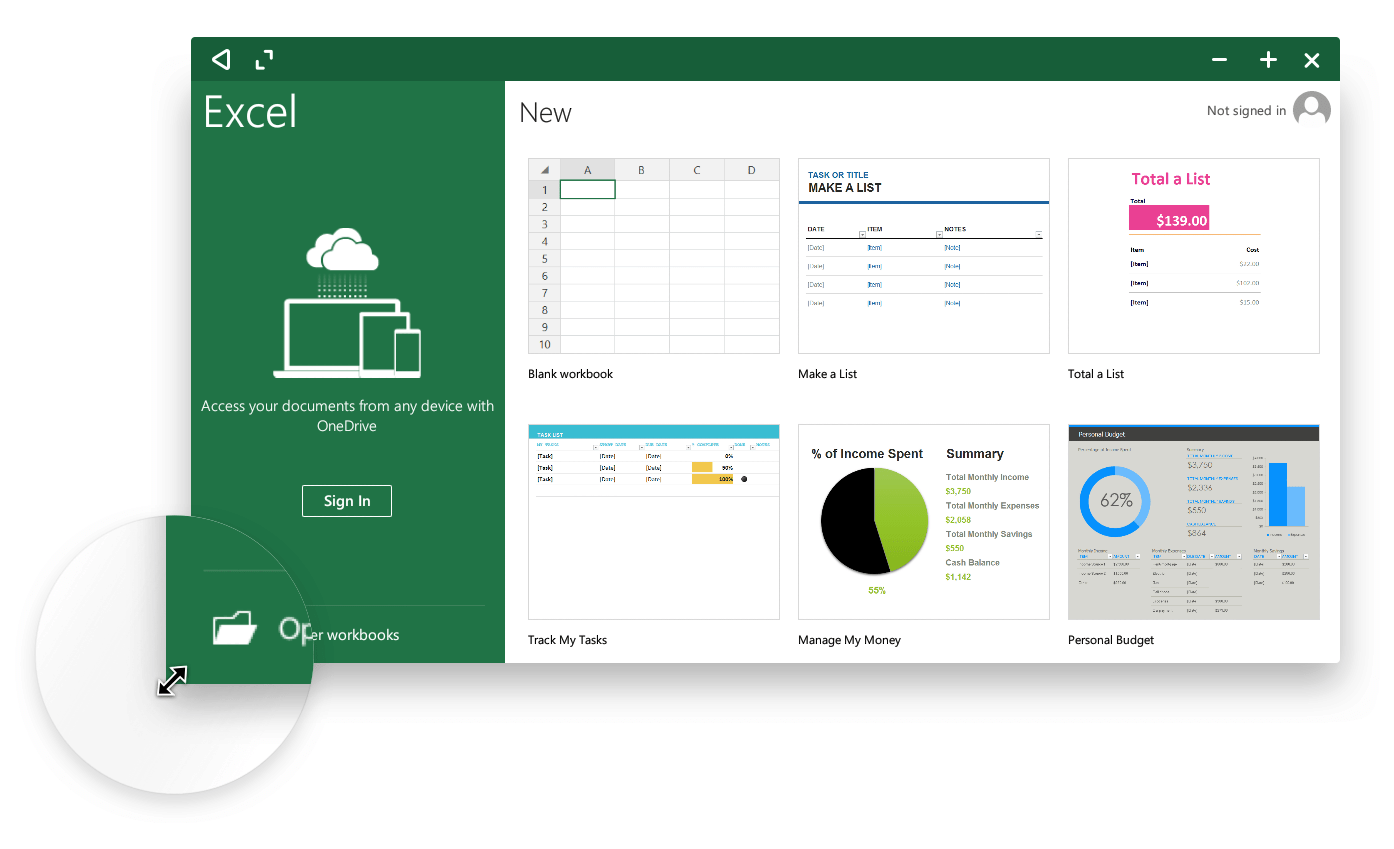Click the "Total a List" caption below the thumbnail
Screen dimensions: 1394x849
[1095, 374]
